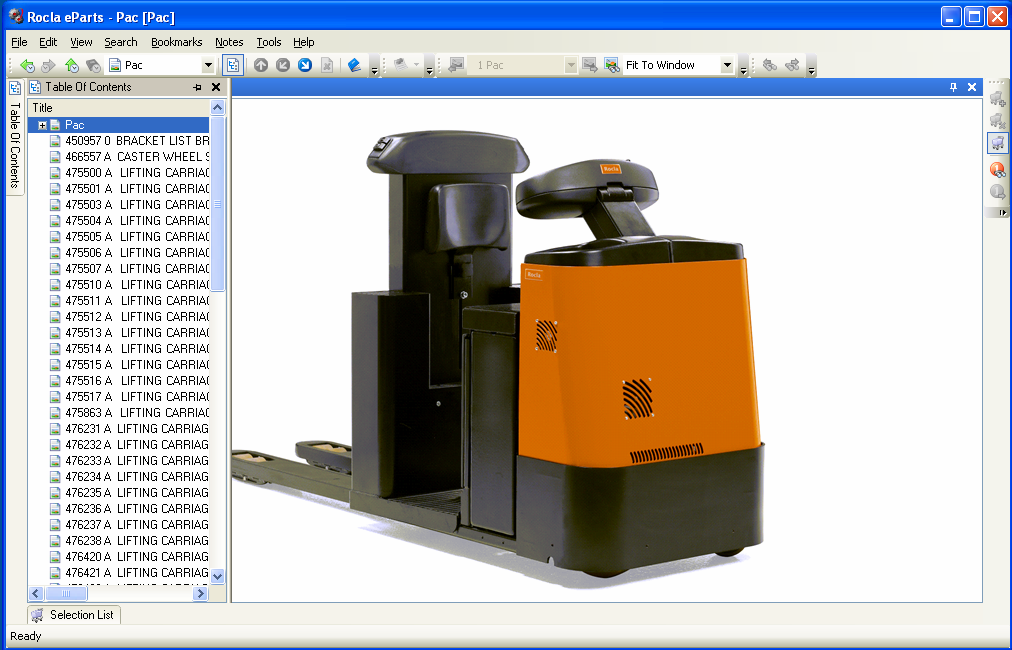Image resolution: width=1012 pixels, height=650 pixels.
Task: Click the greyed notes toolbar icon
Action: pos(401,65)
